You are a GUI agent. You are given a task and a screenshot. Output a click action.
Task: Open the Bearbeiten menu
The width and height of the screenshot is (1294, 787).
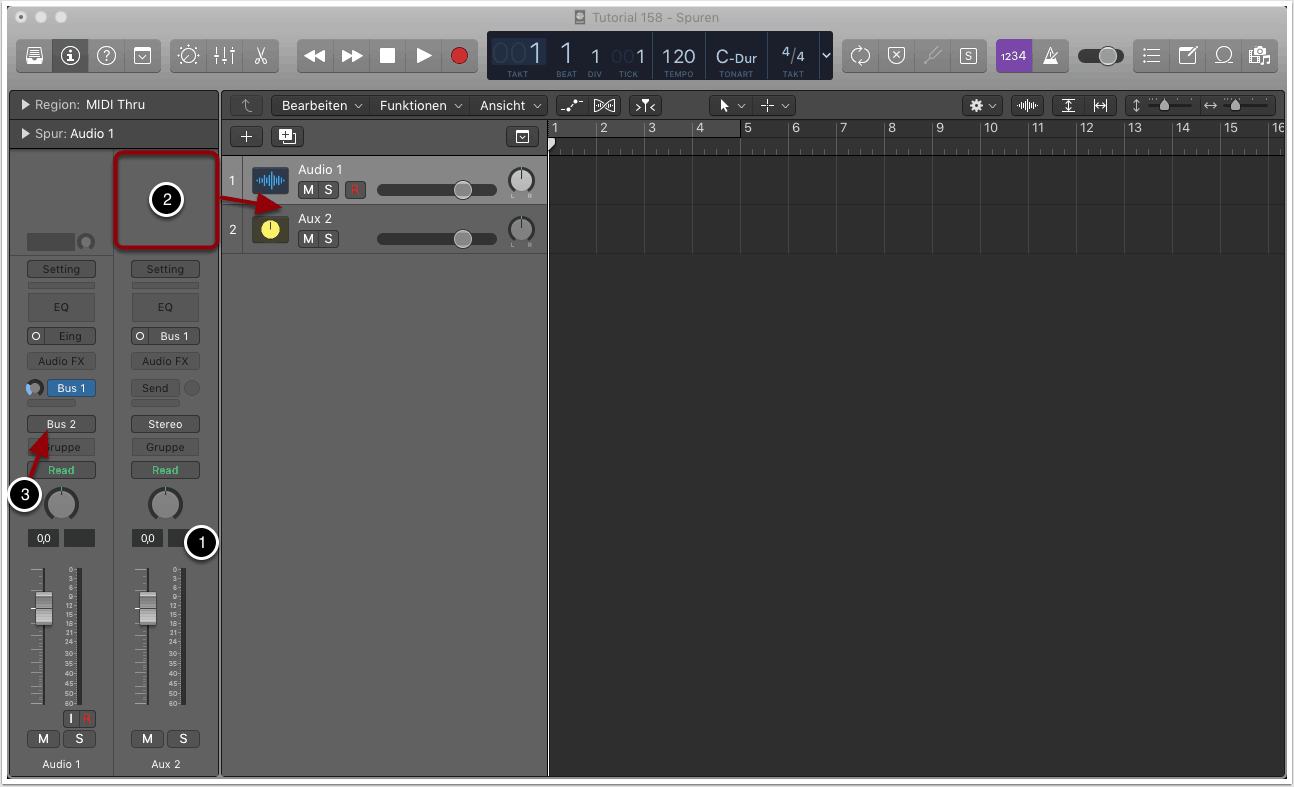[x=320, y=106]
